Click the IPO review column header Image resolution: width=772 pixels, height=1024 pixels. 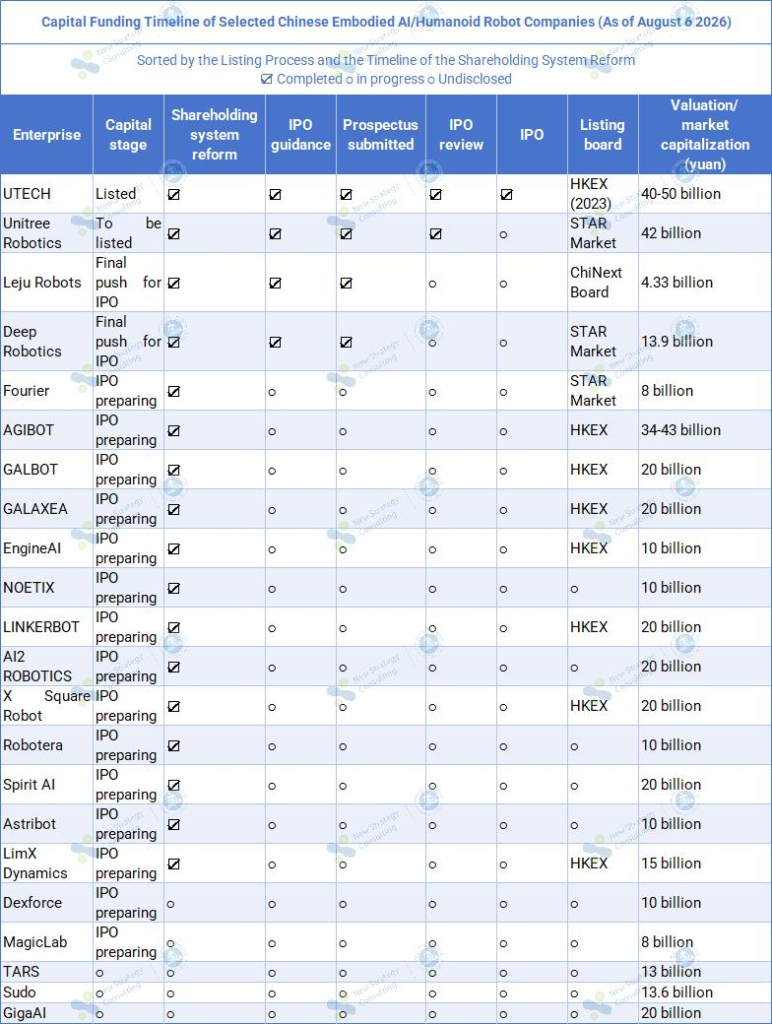tap(460, 135)
